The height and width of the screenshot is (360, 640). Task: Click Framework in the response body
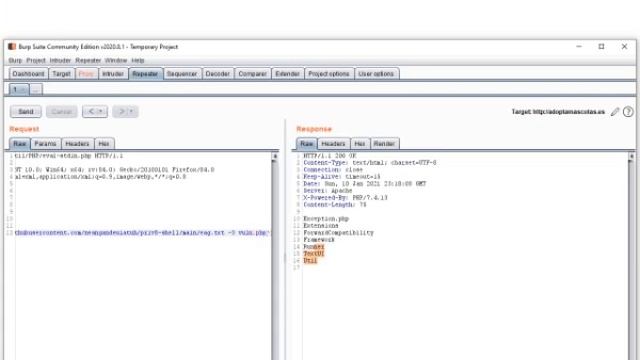click(319, 240)
